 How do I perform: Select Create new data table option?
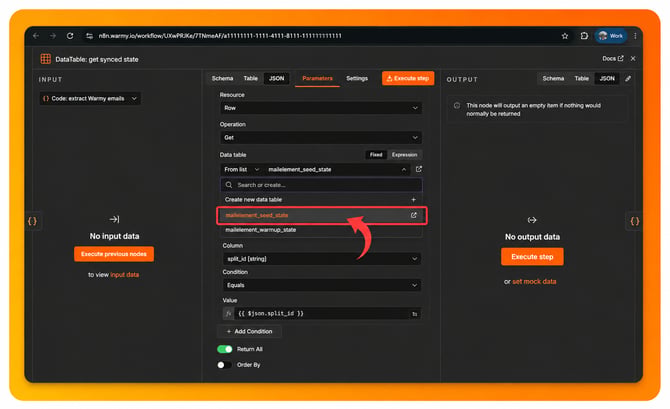(x=321, y=200)
